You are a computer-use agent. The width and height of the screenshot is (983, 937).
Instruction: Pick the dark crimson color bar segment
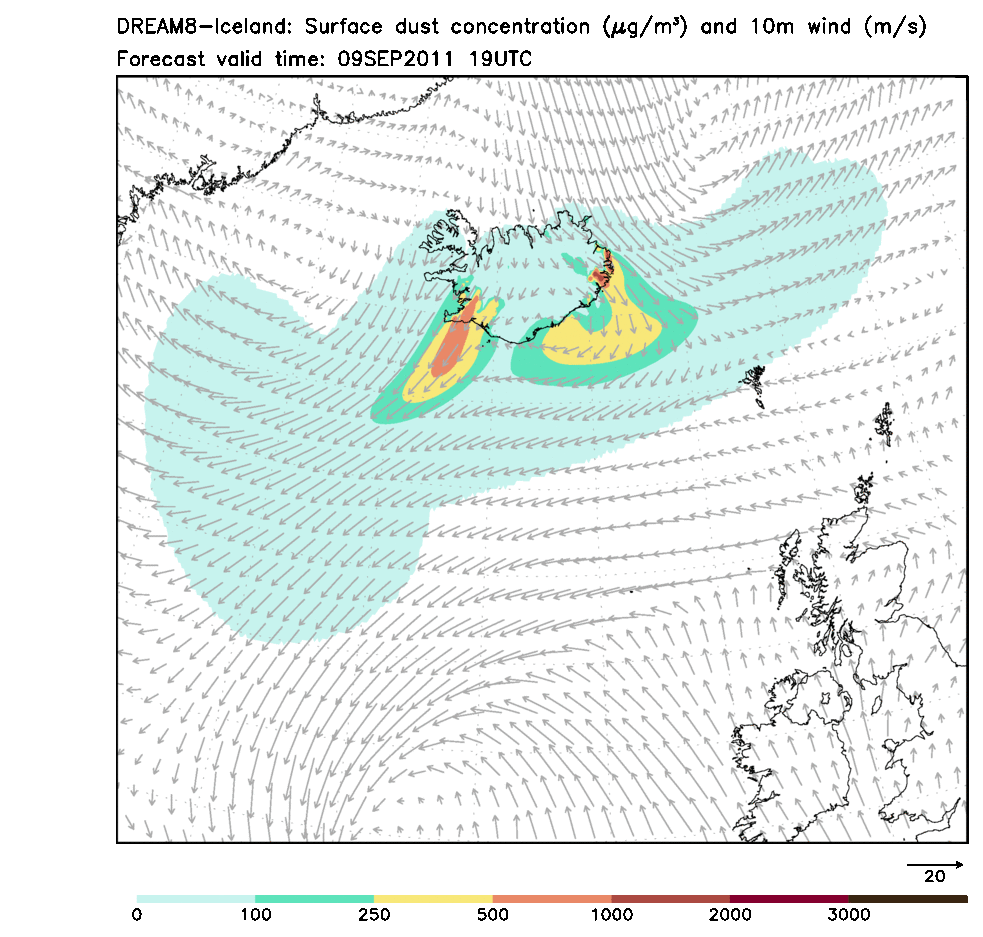pos(789,899)
